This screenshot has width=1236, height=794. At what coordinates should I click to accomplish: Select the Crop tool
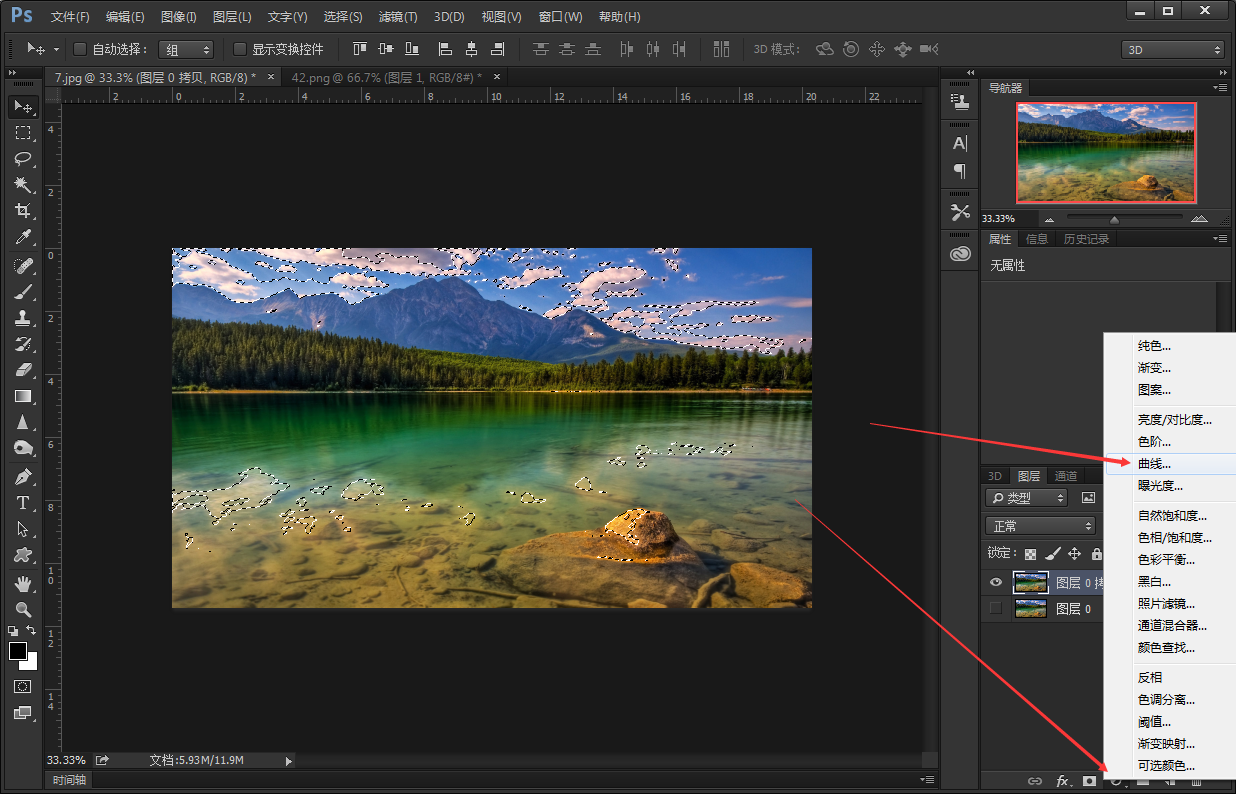coord(23,211)
